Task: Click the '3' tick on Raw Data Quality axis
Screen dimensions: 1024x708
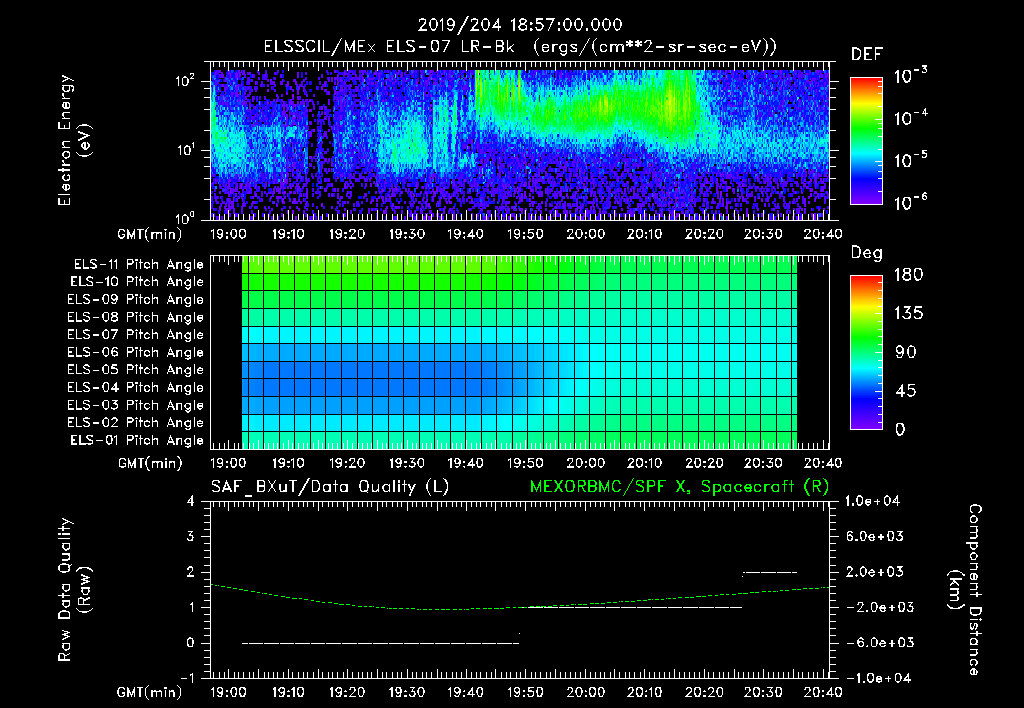Action: 191,537
